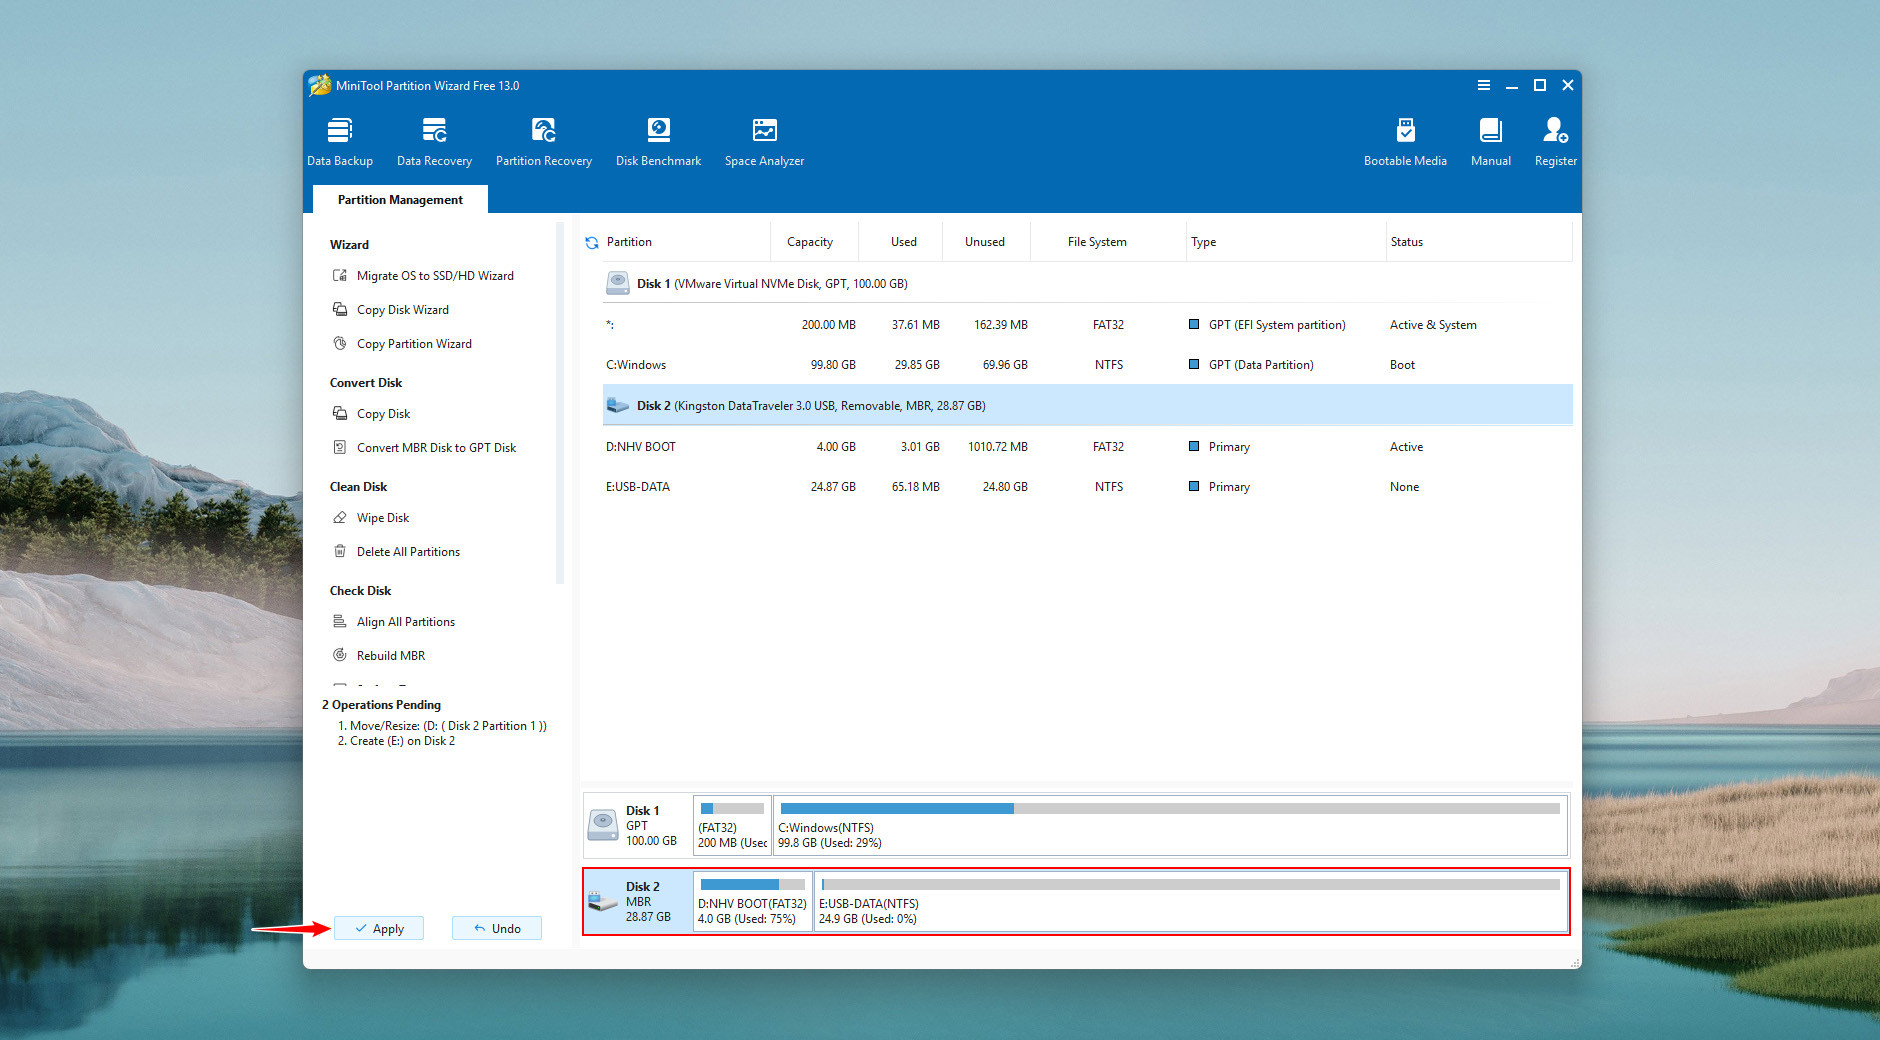Launch Migrate OS to SSD/HD Wizard
Image resolution: width=1880 pixels, height=1040 pixels.
(x=435, y=276)
